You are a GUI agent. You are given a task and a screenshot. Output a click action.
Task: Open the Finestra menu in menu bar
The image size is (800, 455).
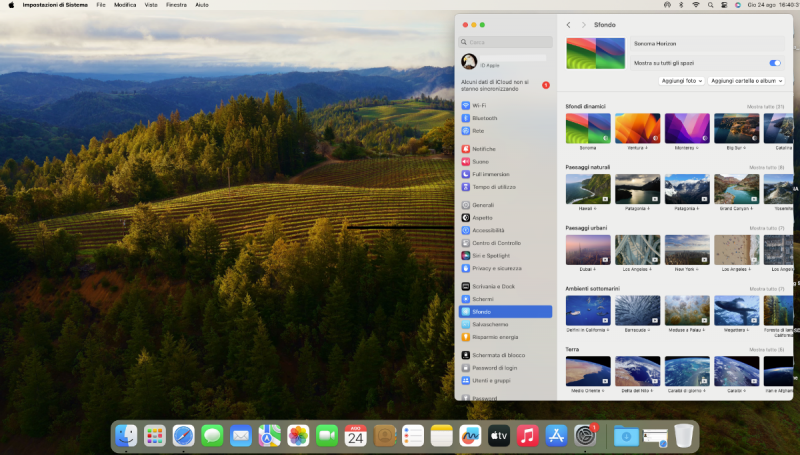(176, 5)
